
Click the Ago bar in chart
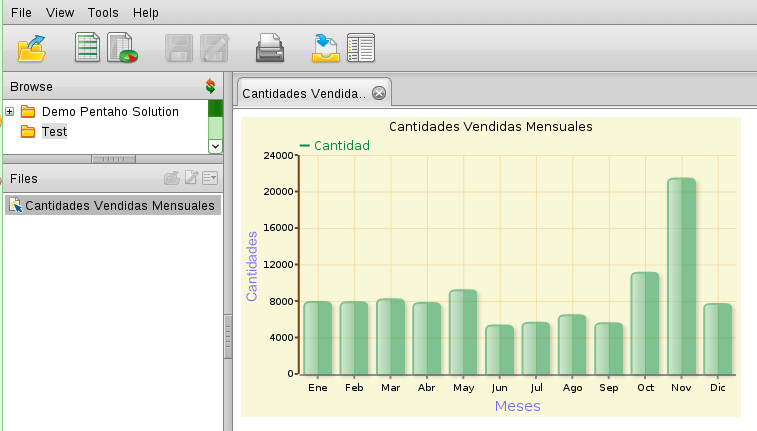point(572,345)
